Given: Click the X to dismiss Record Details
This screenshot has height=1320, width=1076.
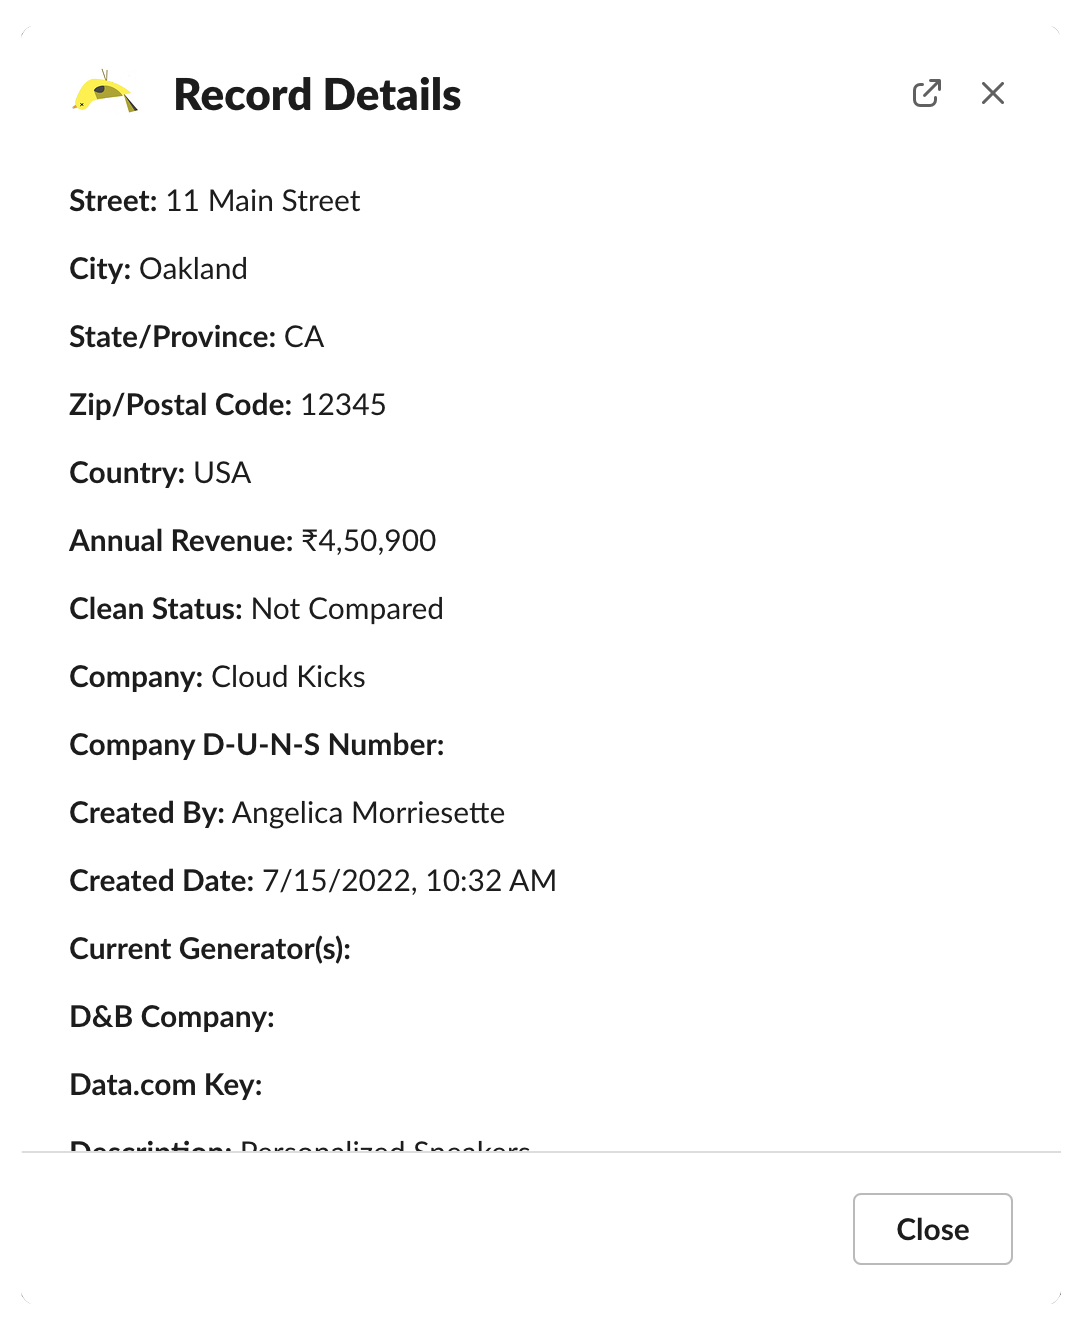Looking at the screenshot, I should [992, 92].
